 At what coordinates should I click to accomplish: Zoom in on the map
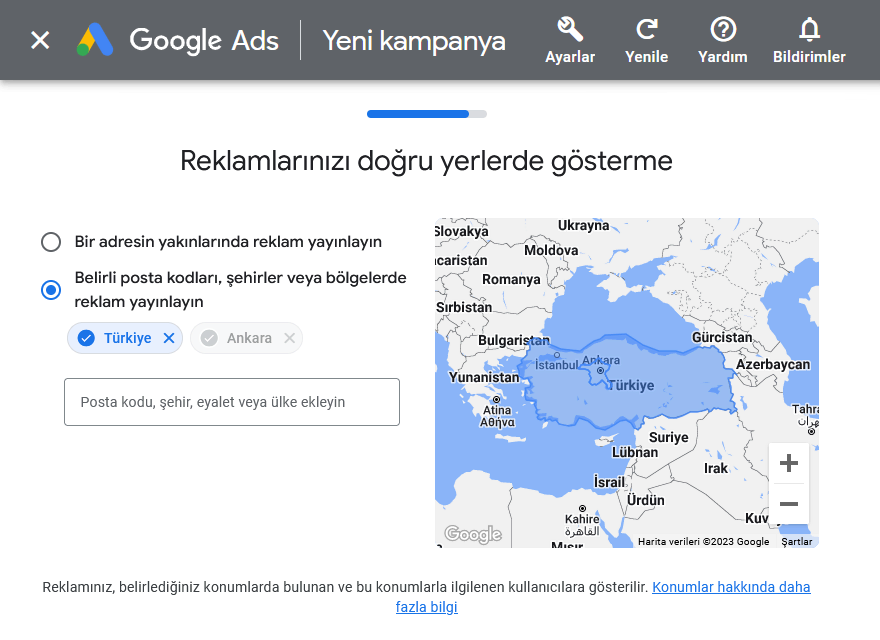(x=789, y=463)
